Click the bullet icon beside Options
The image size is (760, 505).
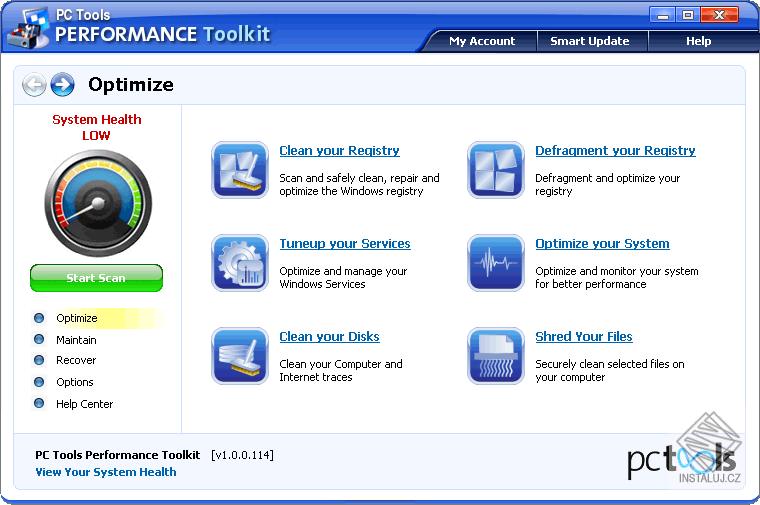(x=39, y=382)
